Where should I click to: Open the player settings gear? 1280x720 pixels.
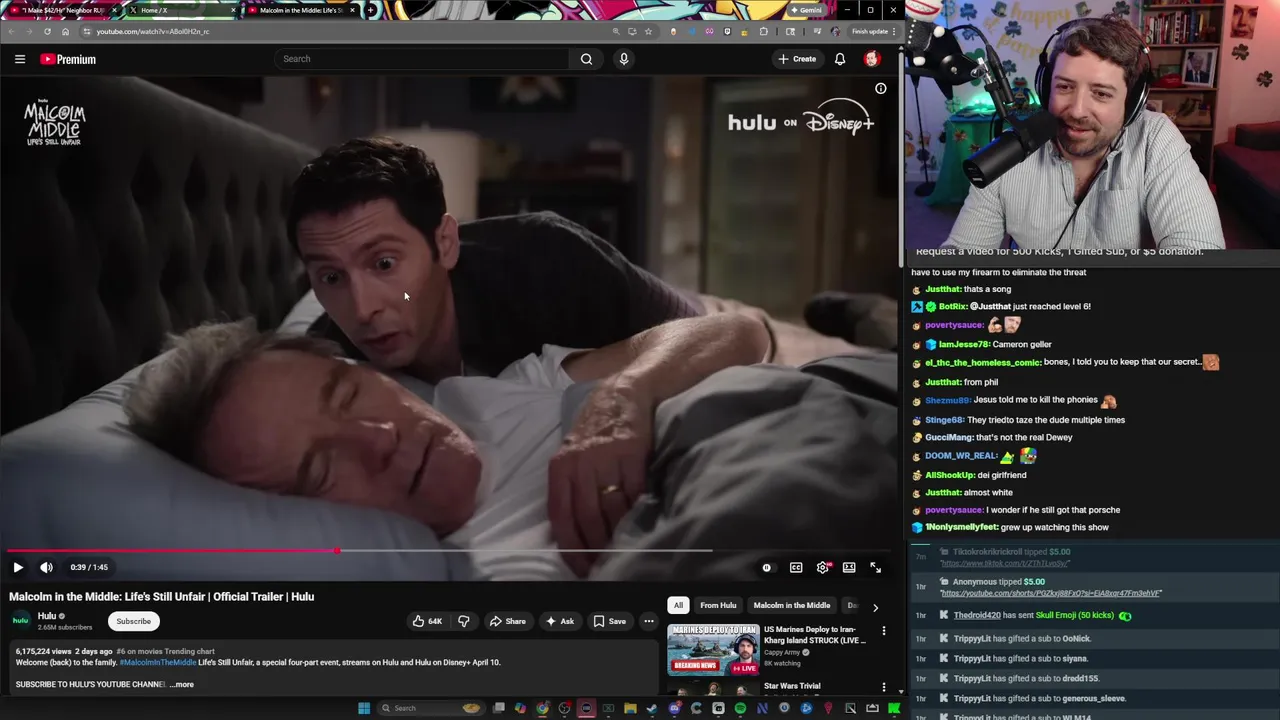coord(823,567)
